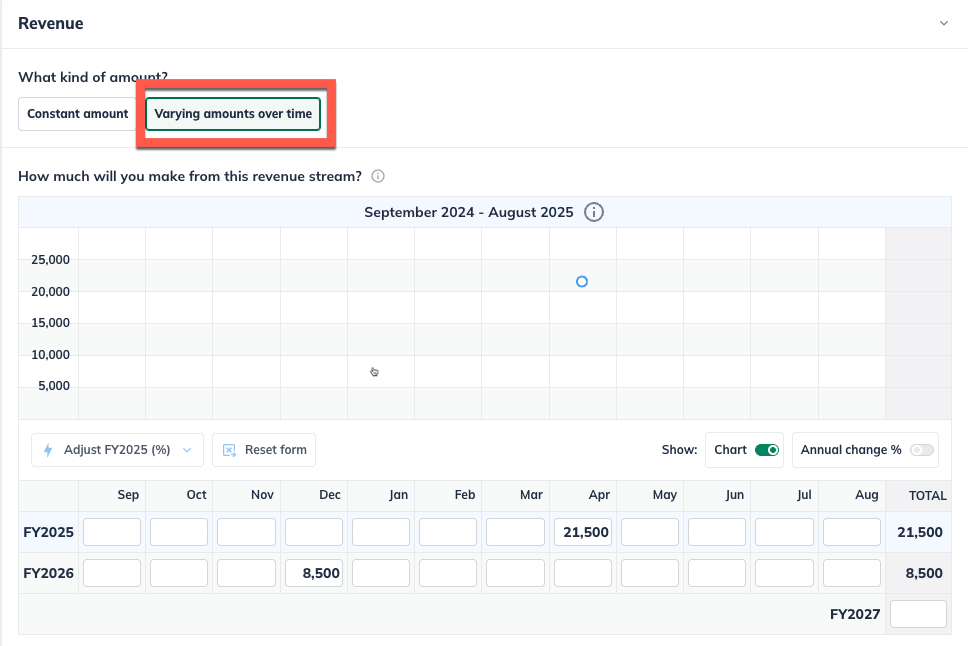Click the FY2025 row label

(x=48, y=532)
